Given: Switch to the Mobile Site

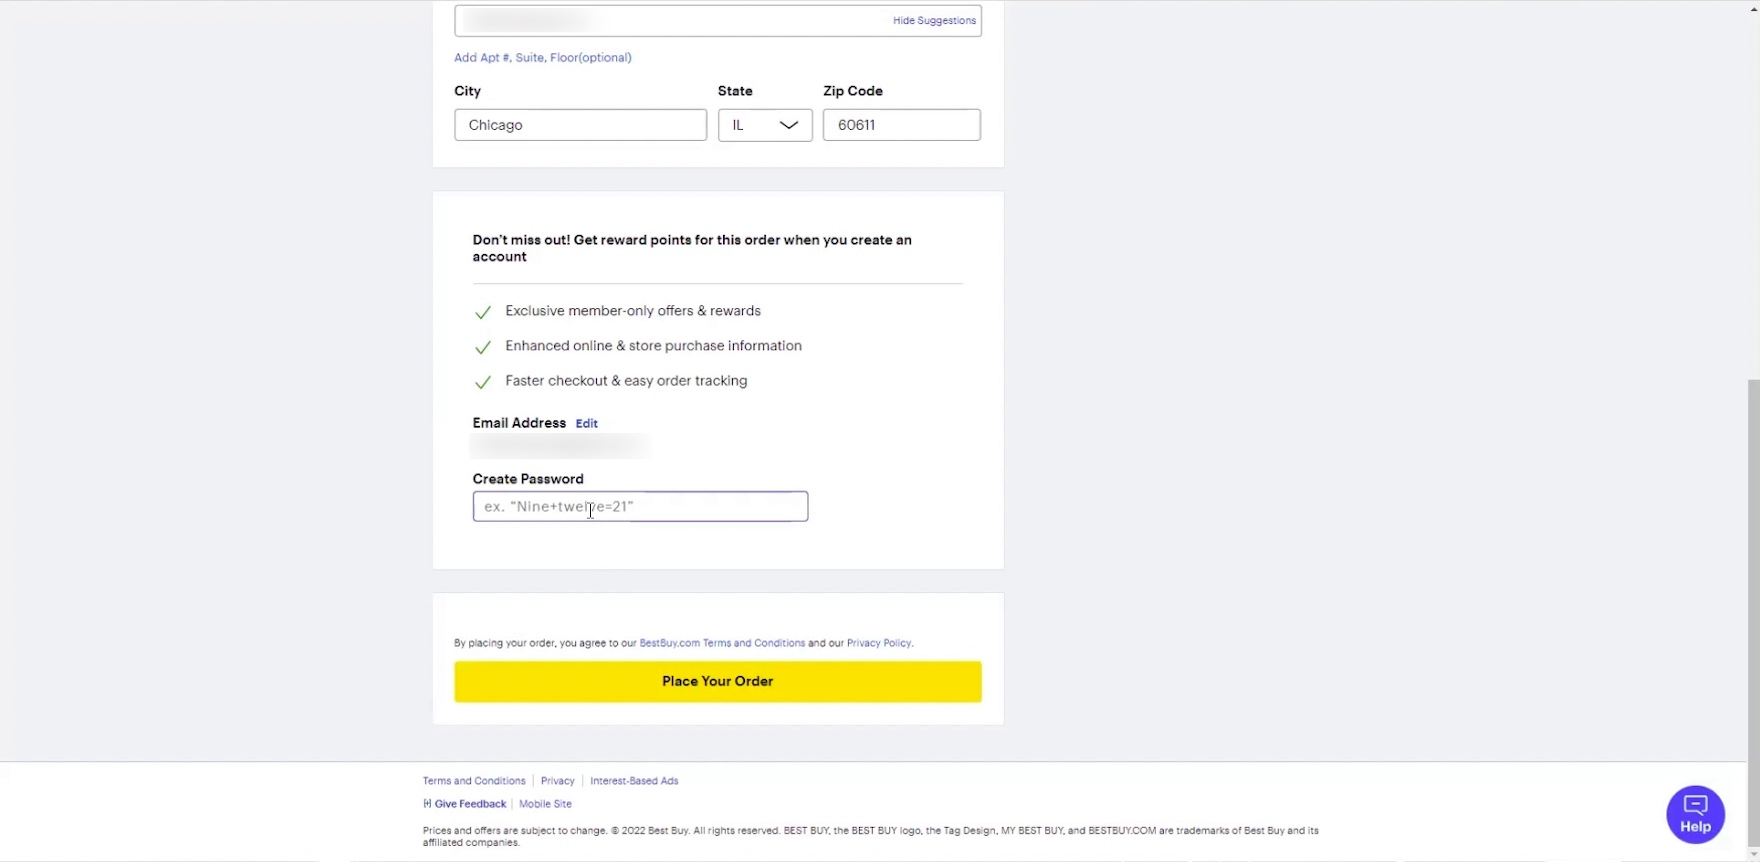Looking at the screenshot, I should coord(545,804).
